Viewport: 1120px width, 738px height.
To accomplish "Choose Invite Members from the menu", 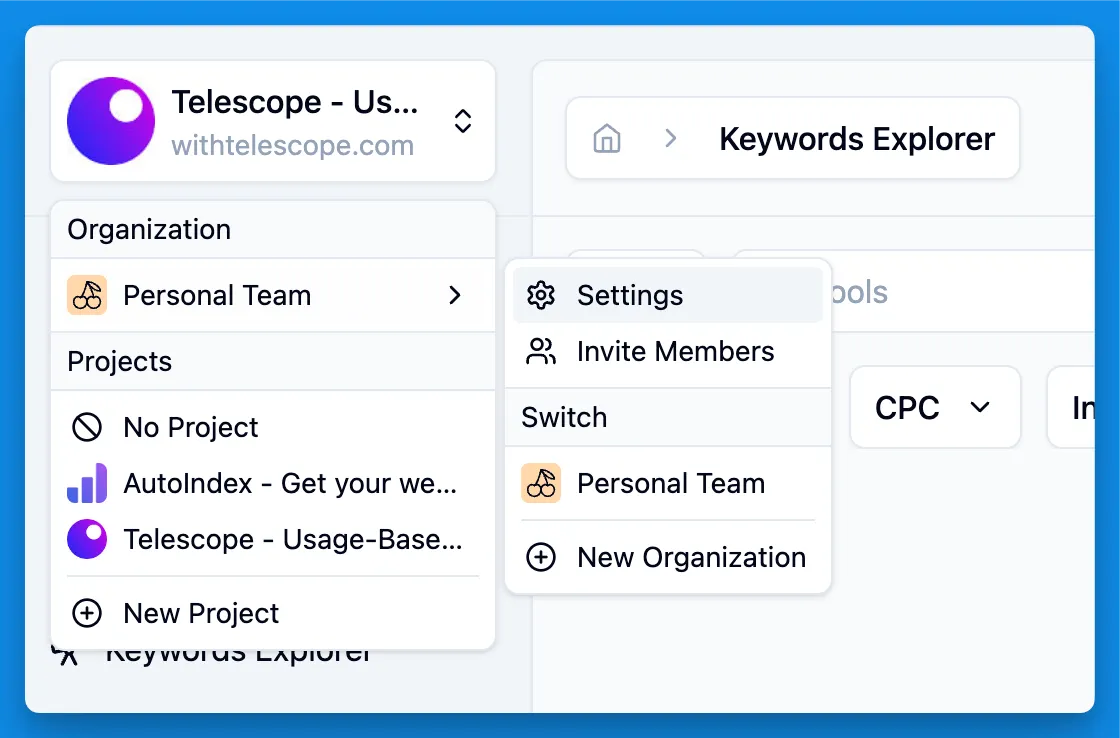I will point(675,351).
